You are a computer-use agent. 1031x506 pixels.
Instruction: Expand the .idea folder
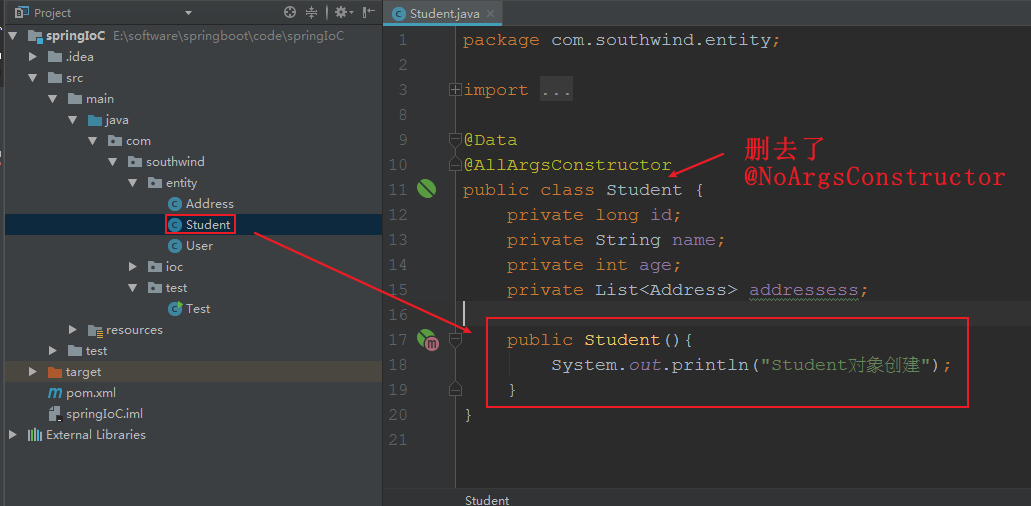[x=33, y=57]
